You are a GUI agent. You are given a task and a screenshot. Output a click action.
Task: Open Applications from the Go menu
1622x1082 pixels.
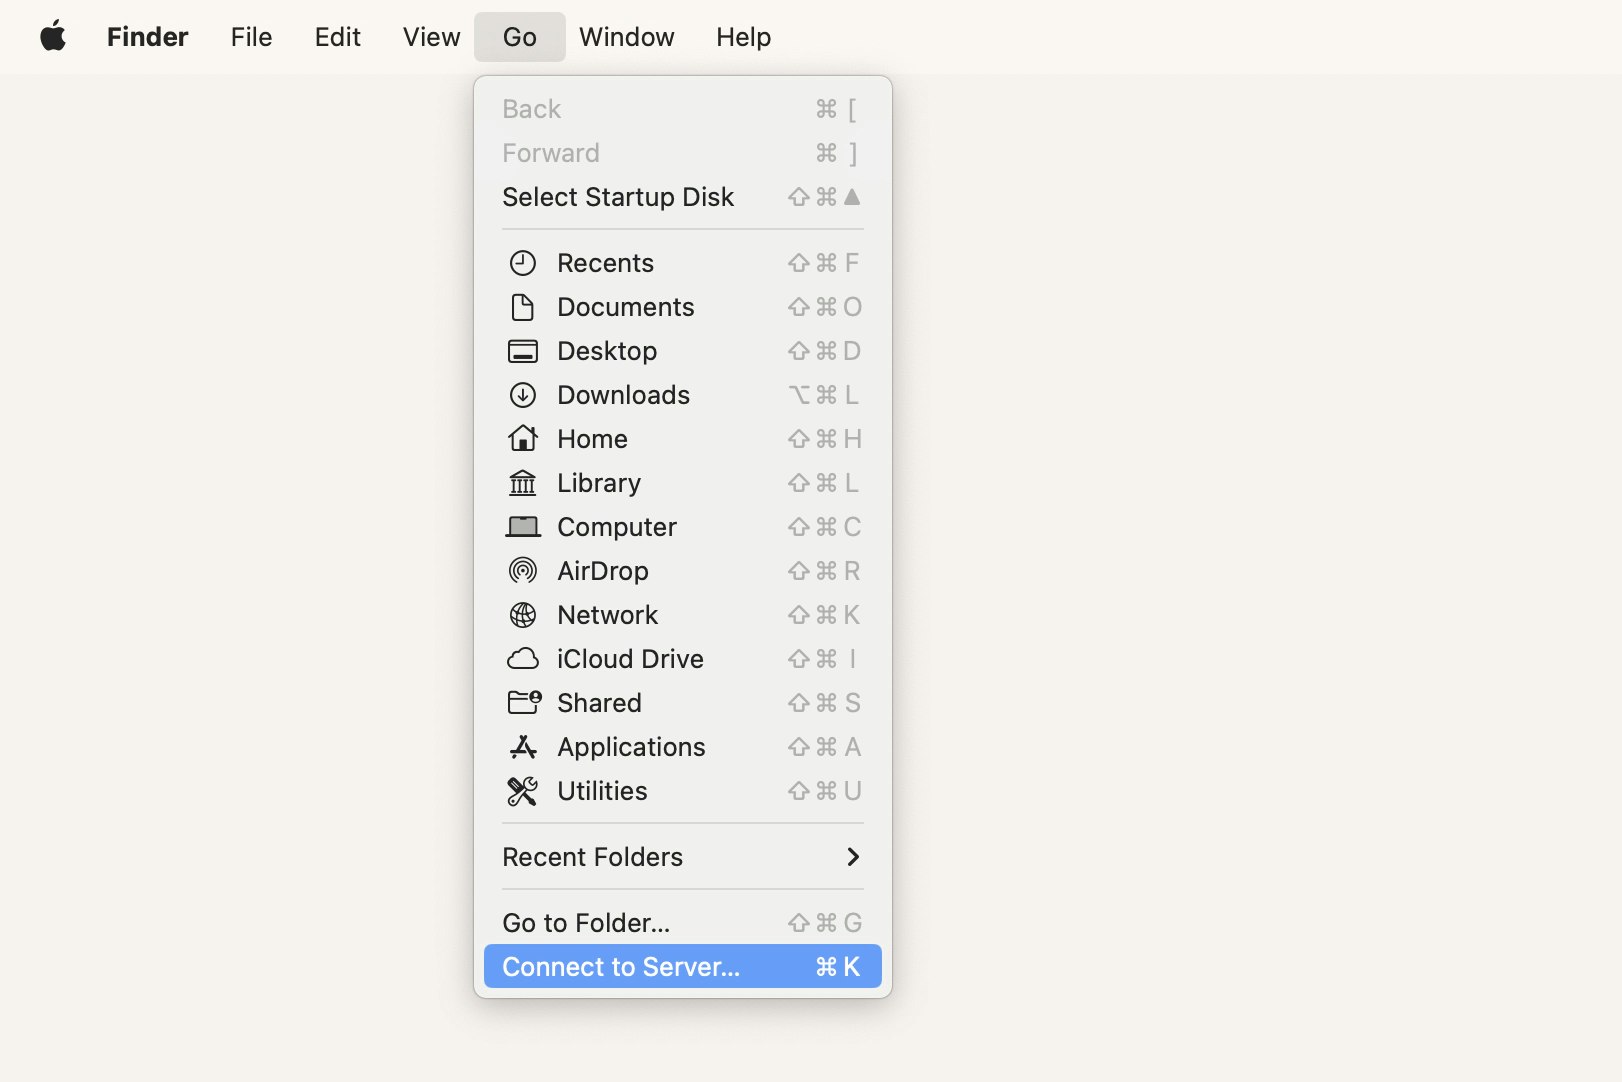683,747
